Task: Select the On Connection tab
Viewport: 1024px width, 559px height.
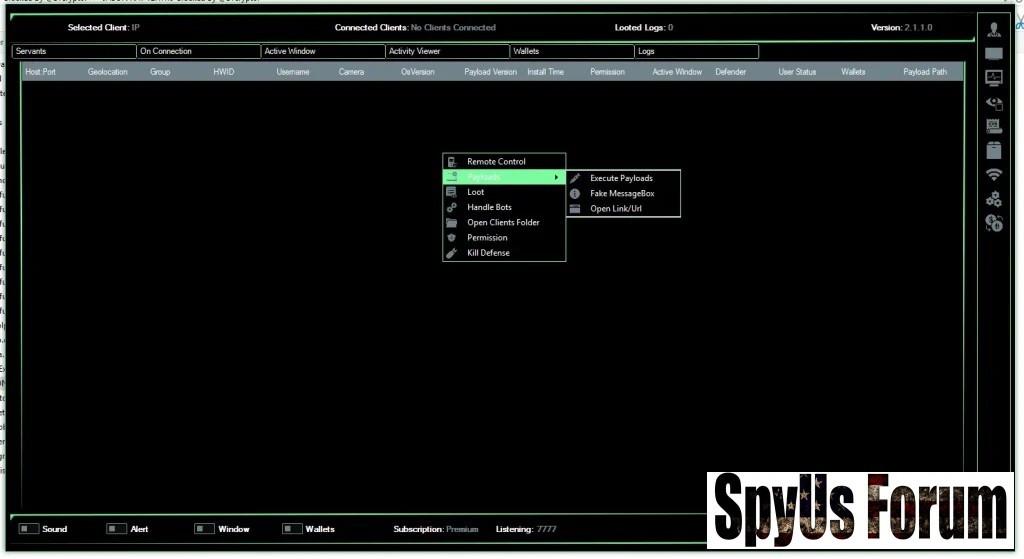Action: point(198,51)
